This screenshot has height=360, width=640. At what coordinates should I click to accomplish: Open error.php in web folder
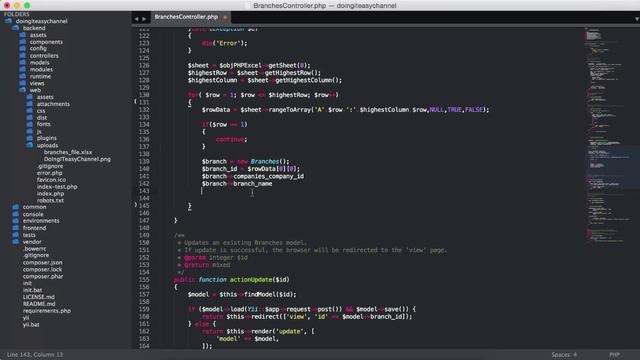point(49,173)
